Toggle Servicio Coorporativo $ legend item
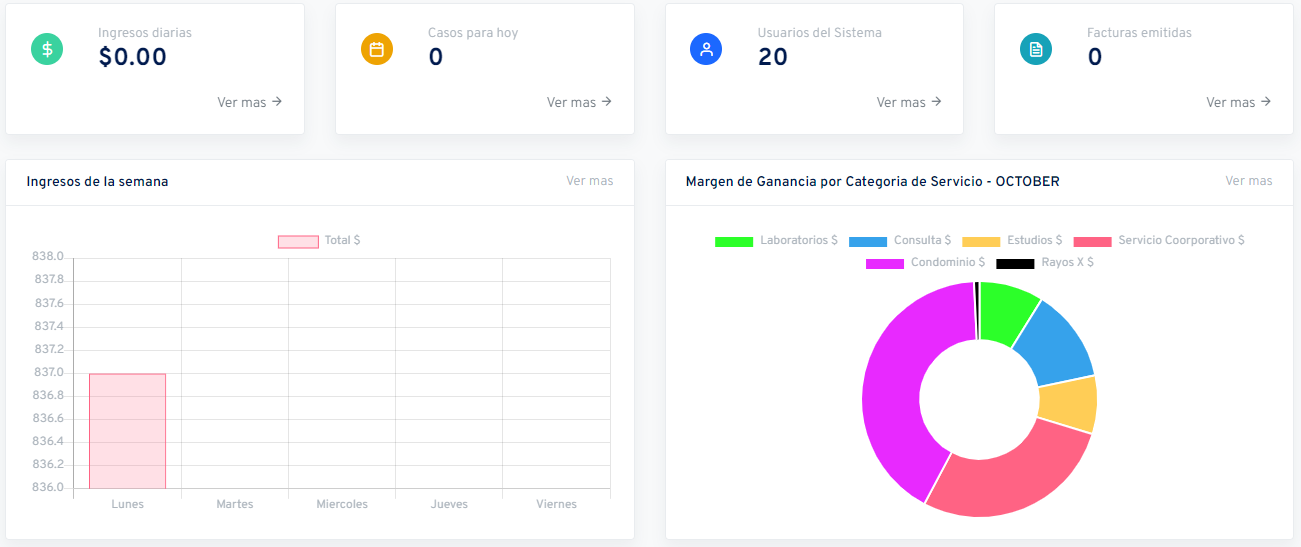This screenshot has height=547, width=1301. [1158, 241]
